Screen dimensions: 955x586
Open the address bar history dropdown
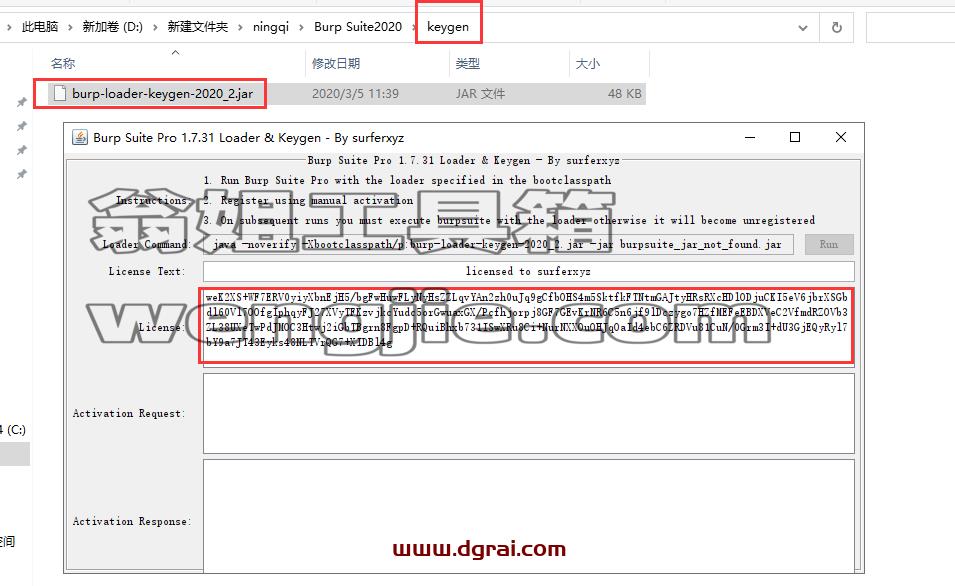coord(803,27)
